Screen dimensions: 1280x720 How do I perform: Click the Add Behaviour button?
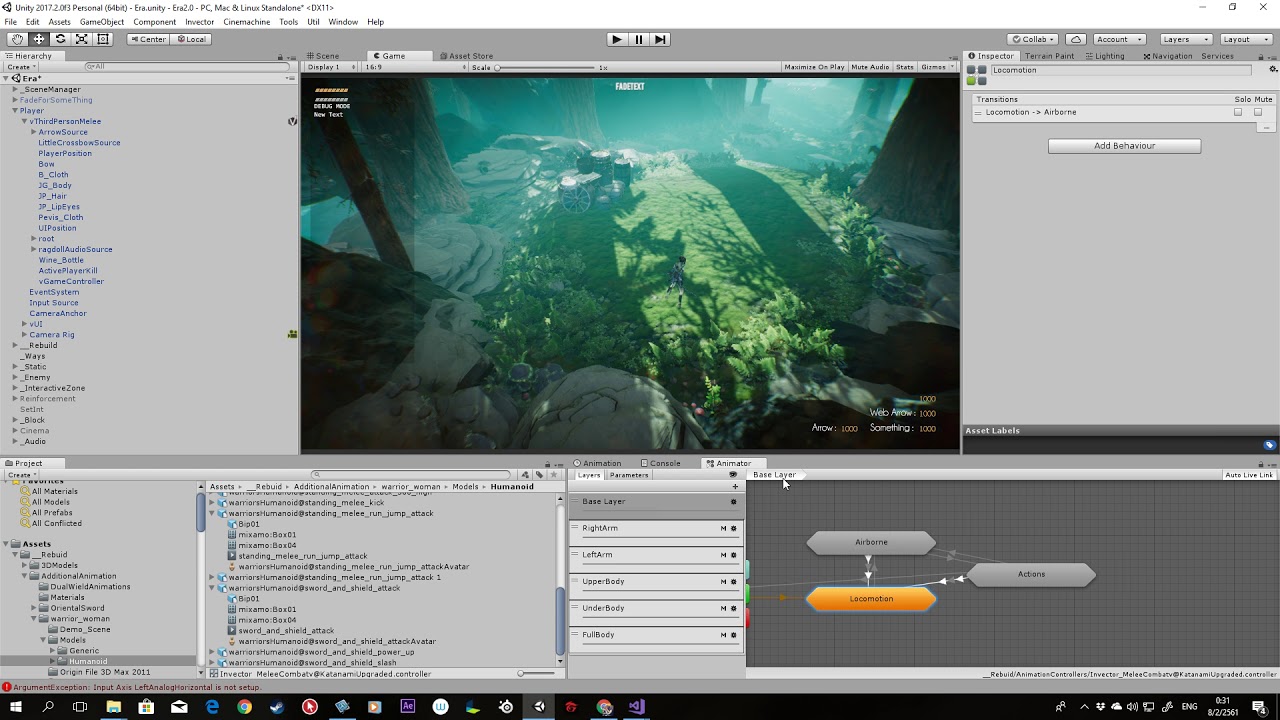(x=1124, y=146)
